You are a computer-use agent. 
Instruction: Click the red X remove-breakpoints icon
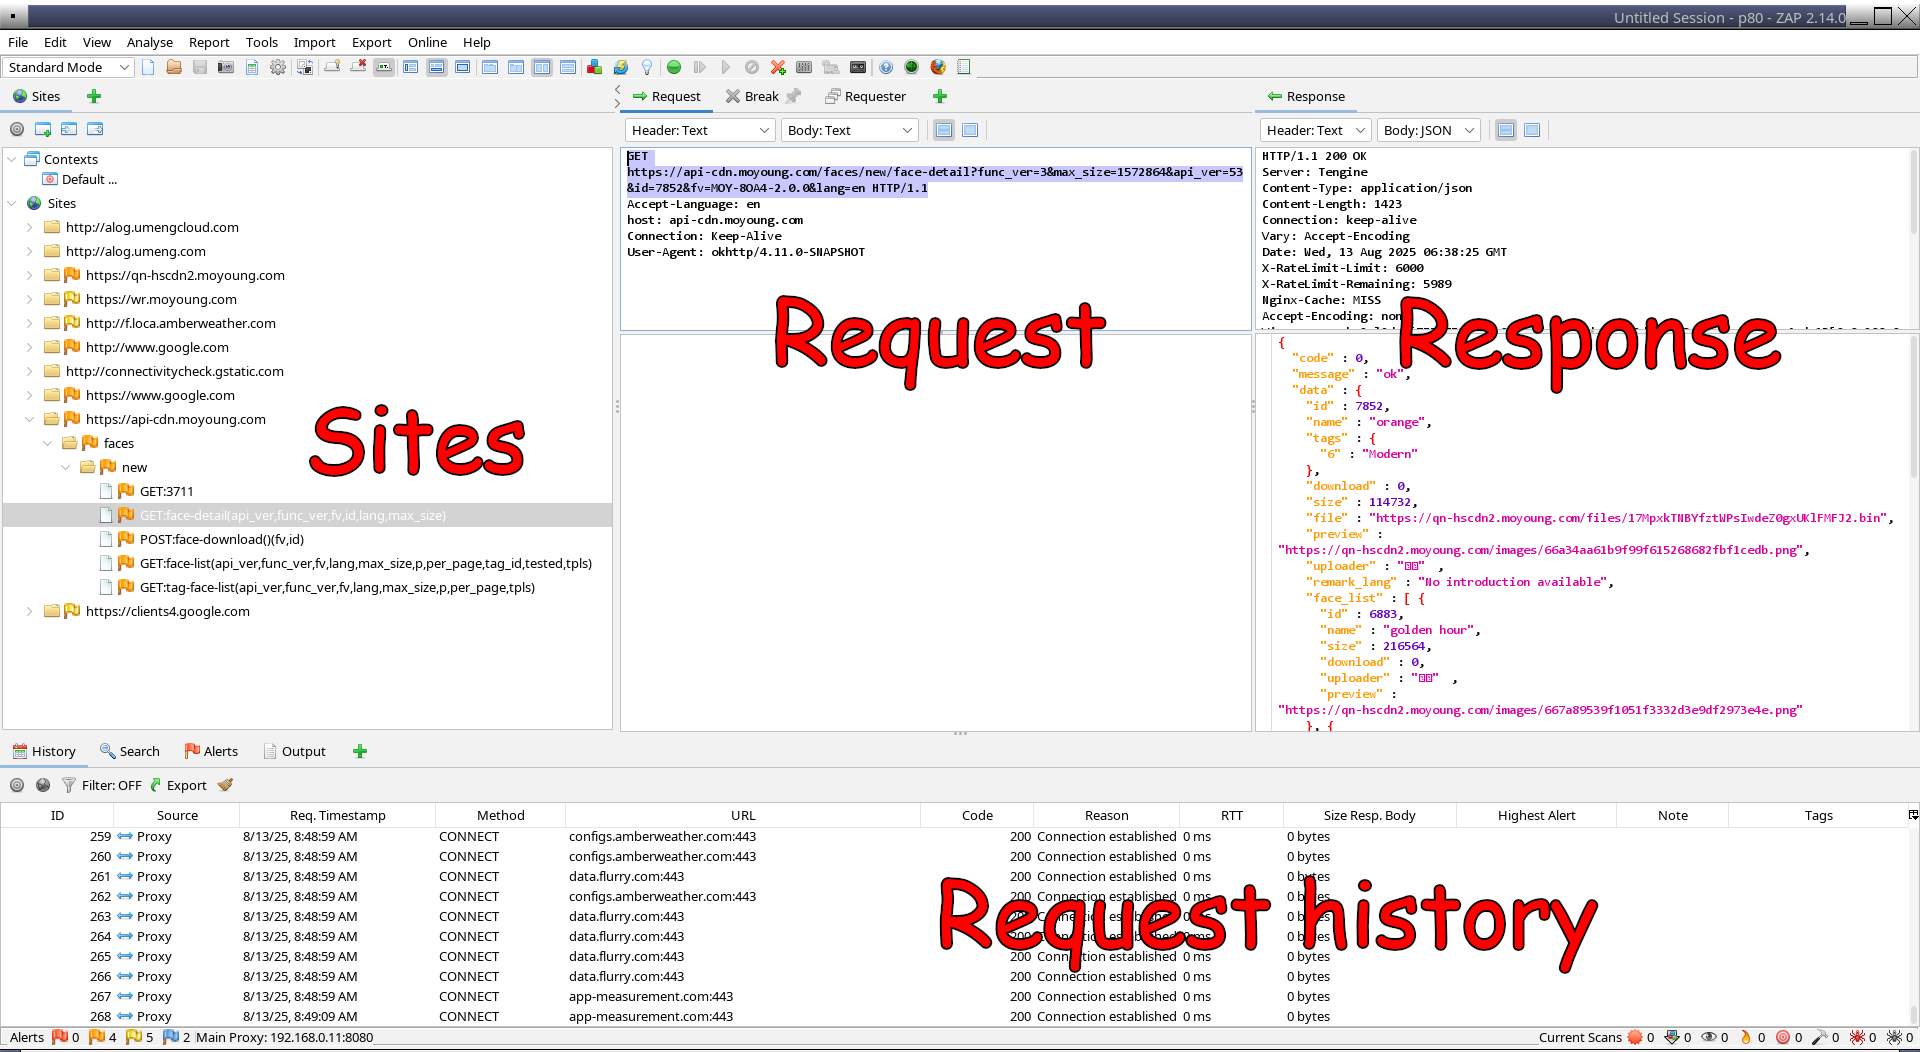click(x=778, y=67)
